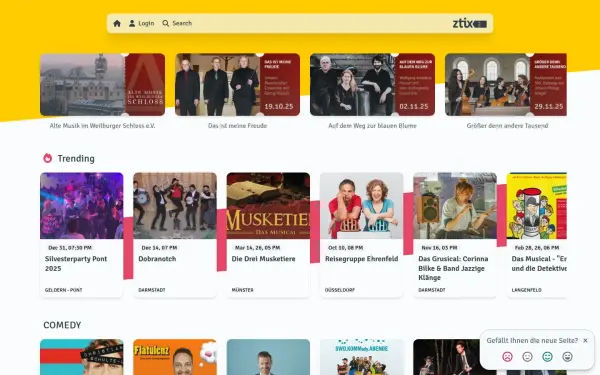Click the 'GELDERN - PONT' location label
600x375 pixels.
(x=64, y=290)
